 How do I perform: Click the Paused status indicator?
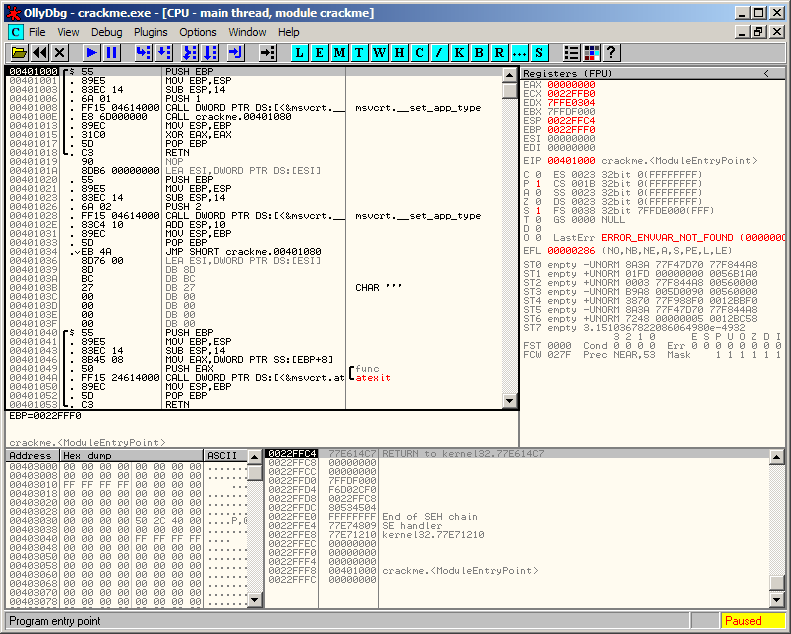(752, 621)
